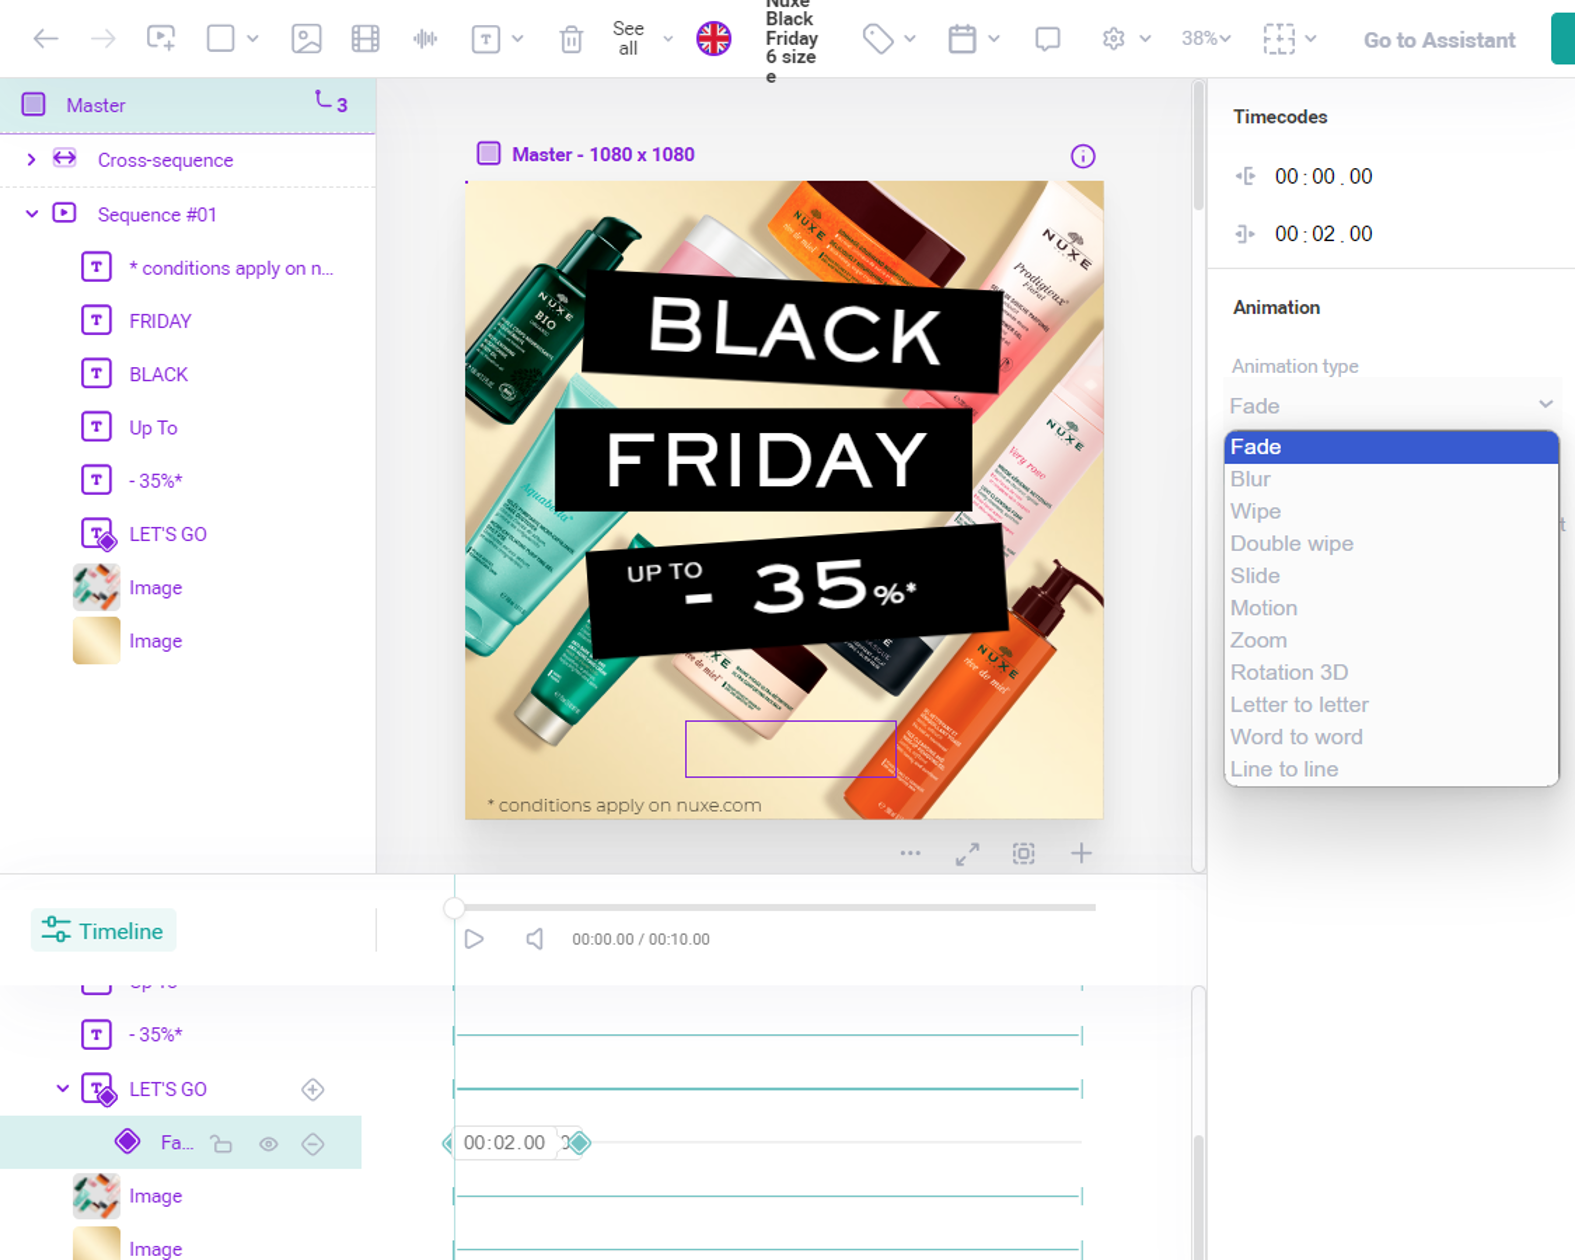This screenshot has height=1260, width=1575.
Task: Expand the Cross-sequence tree node
Action: click(31, 160)
